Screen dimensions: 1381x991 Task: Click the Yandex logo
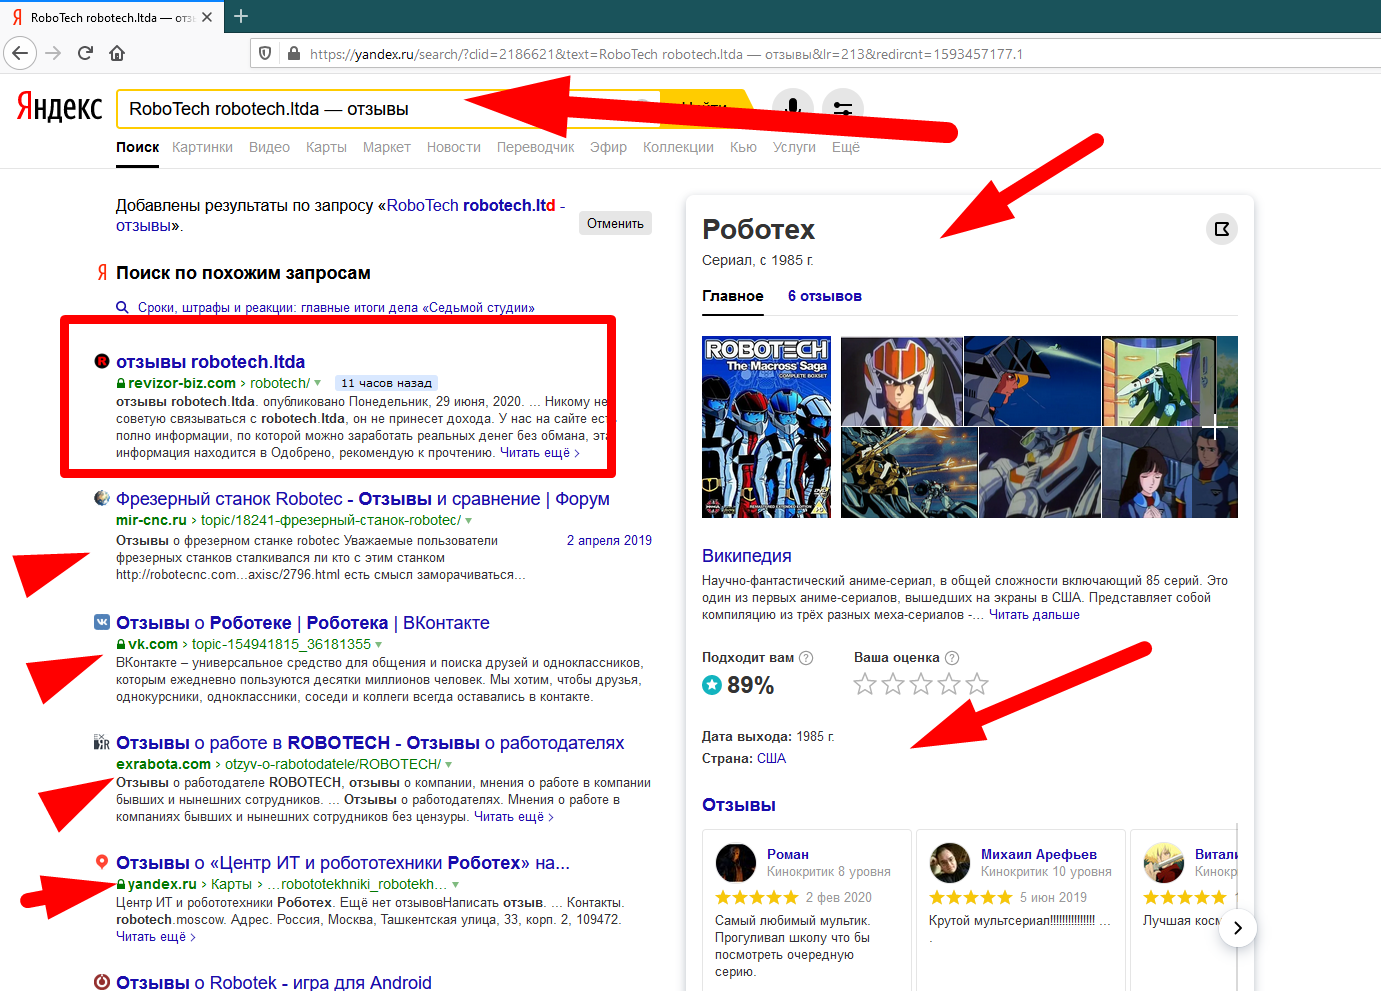59,106
